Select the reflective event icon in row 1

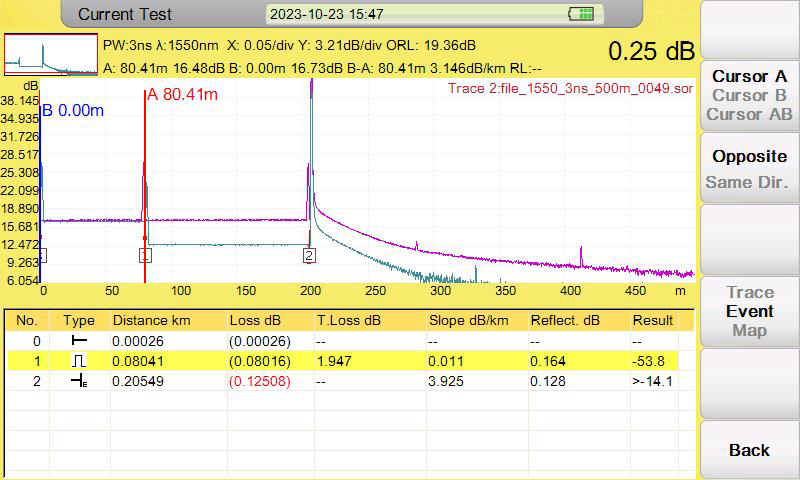coord(79,361)
